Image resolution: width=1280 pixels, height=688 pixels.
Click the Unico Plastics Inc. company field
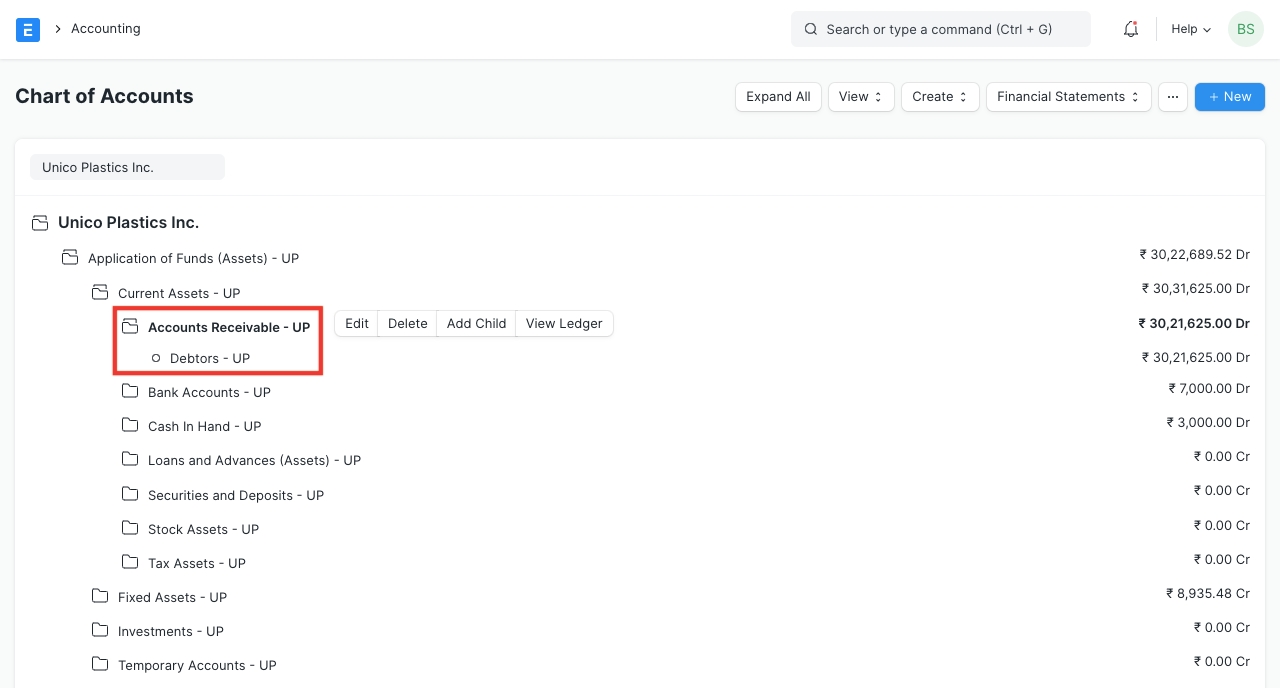[127, 167]
